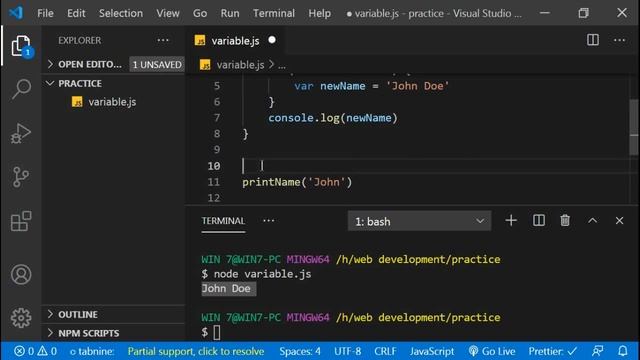Change line ending via CRLF

(x=385, y=351)
